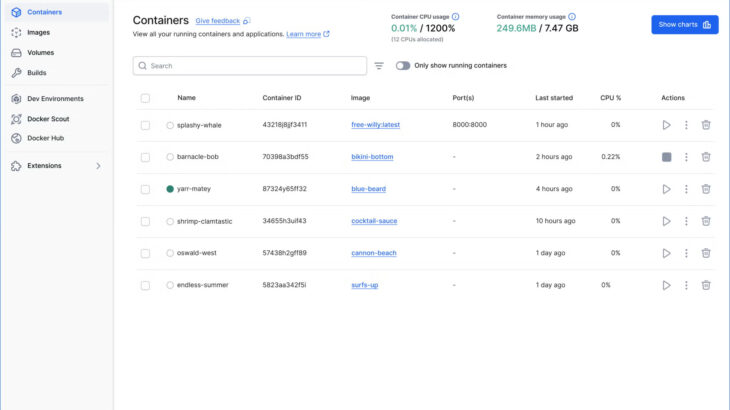Tick the select-all header checkbox
730x410 pixels.
pos(145,98)
